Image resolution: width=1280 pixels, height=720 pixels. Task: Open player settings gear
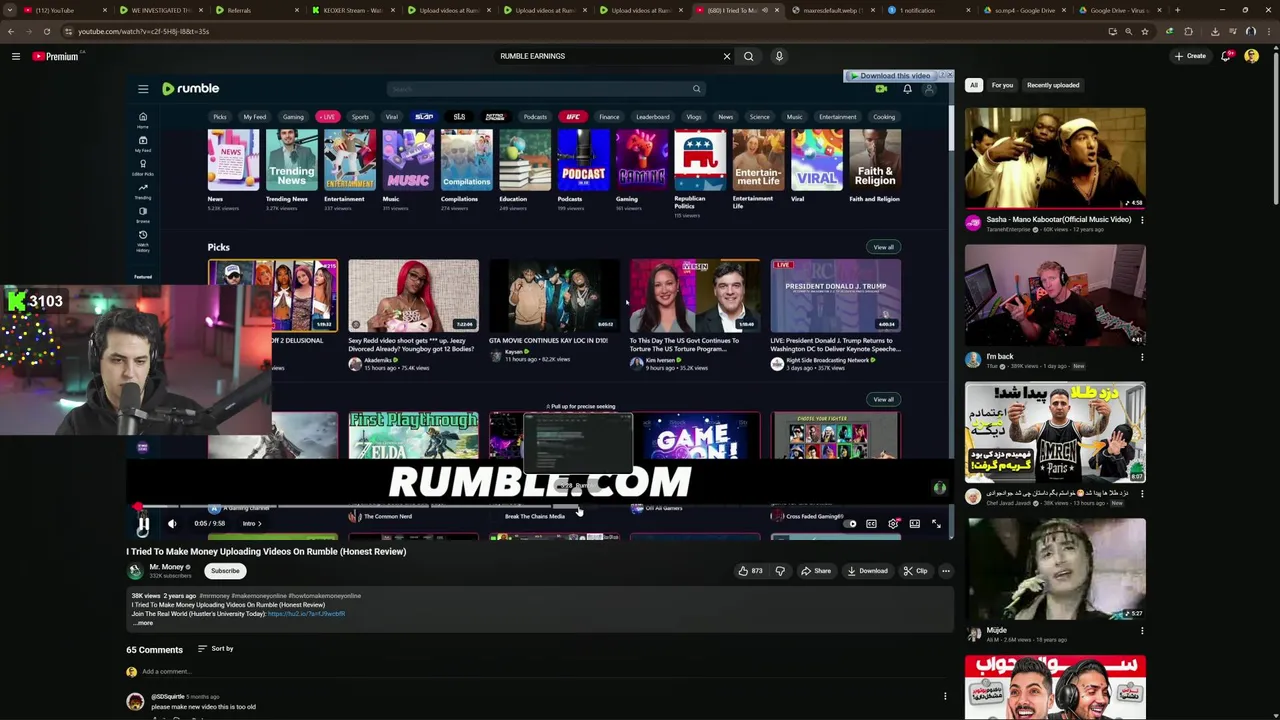click(893, 524)
